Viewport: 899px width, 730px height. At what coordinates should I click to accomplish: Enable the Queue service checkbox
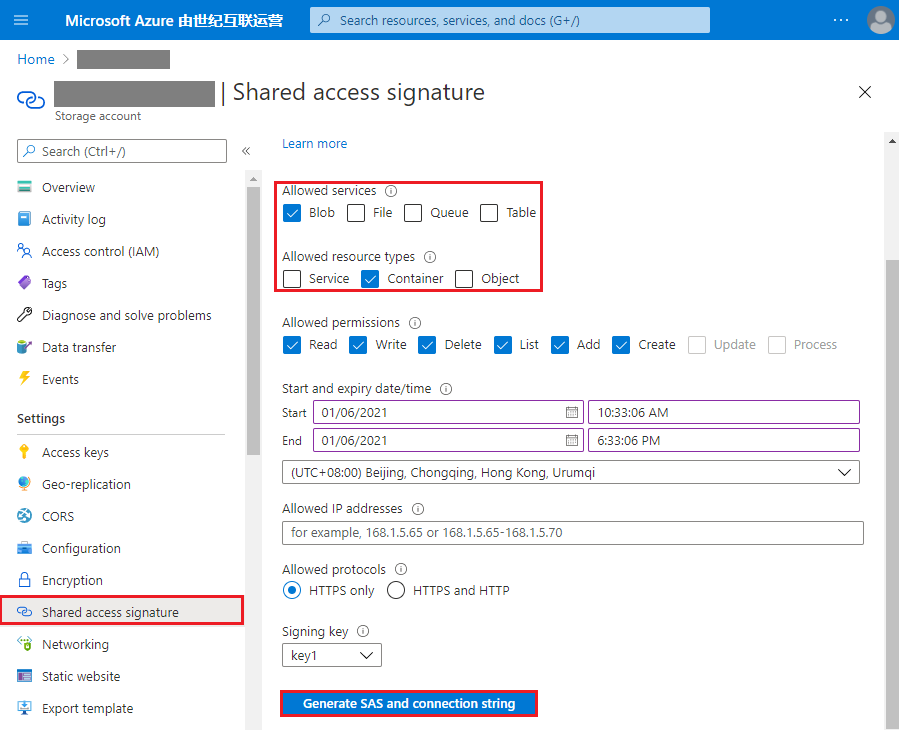(x=413, y=213)
